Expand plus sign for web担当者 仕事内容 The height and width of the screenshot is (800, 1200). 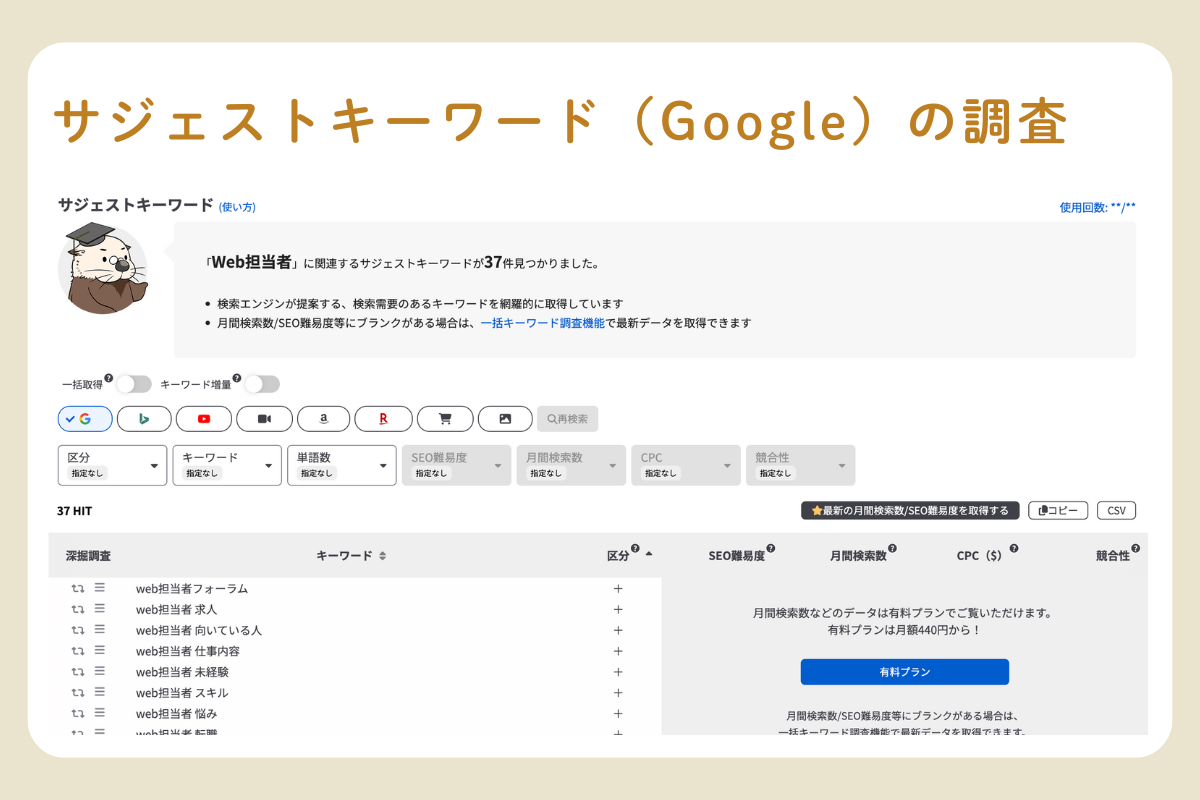tap(618, 651)
